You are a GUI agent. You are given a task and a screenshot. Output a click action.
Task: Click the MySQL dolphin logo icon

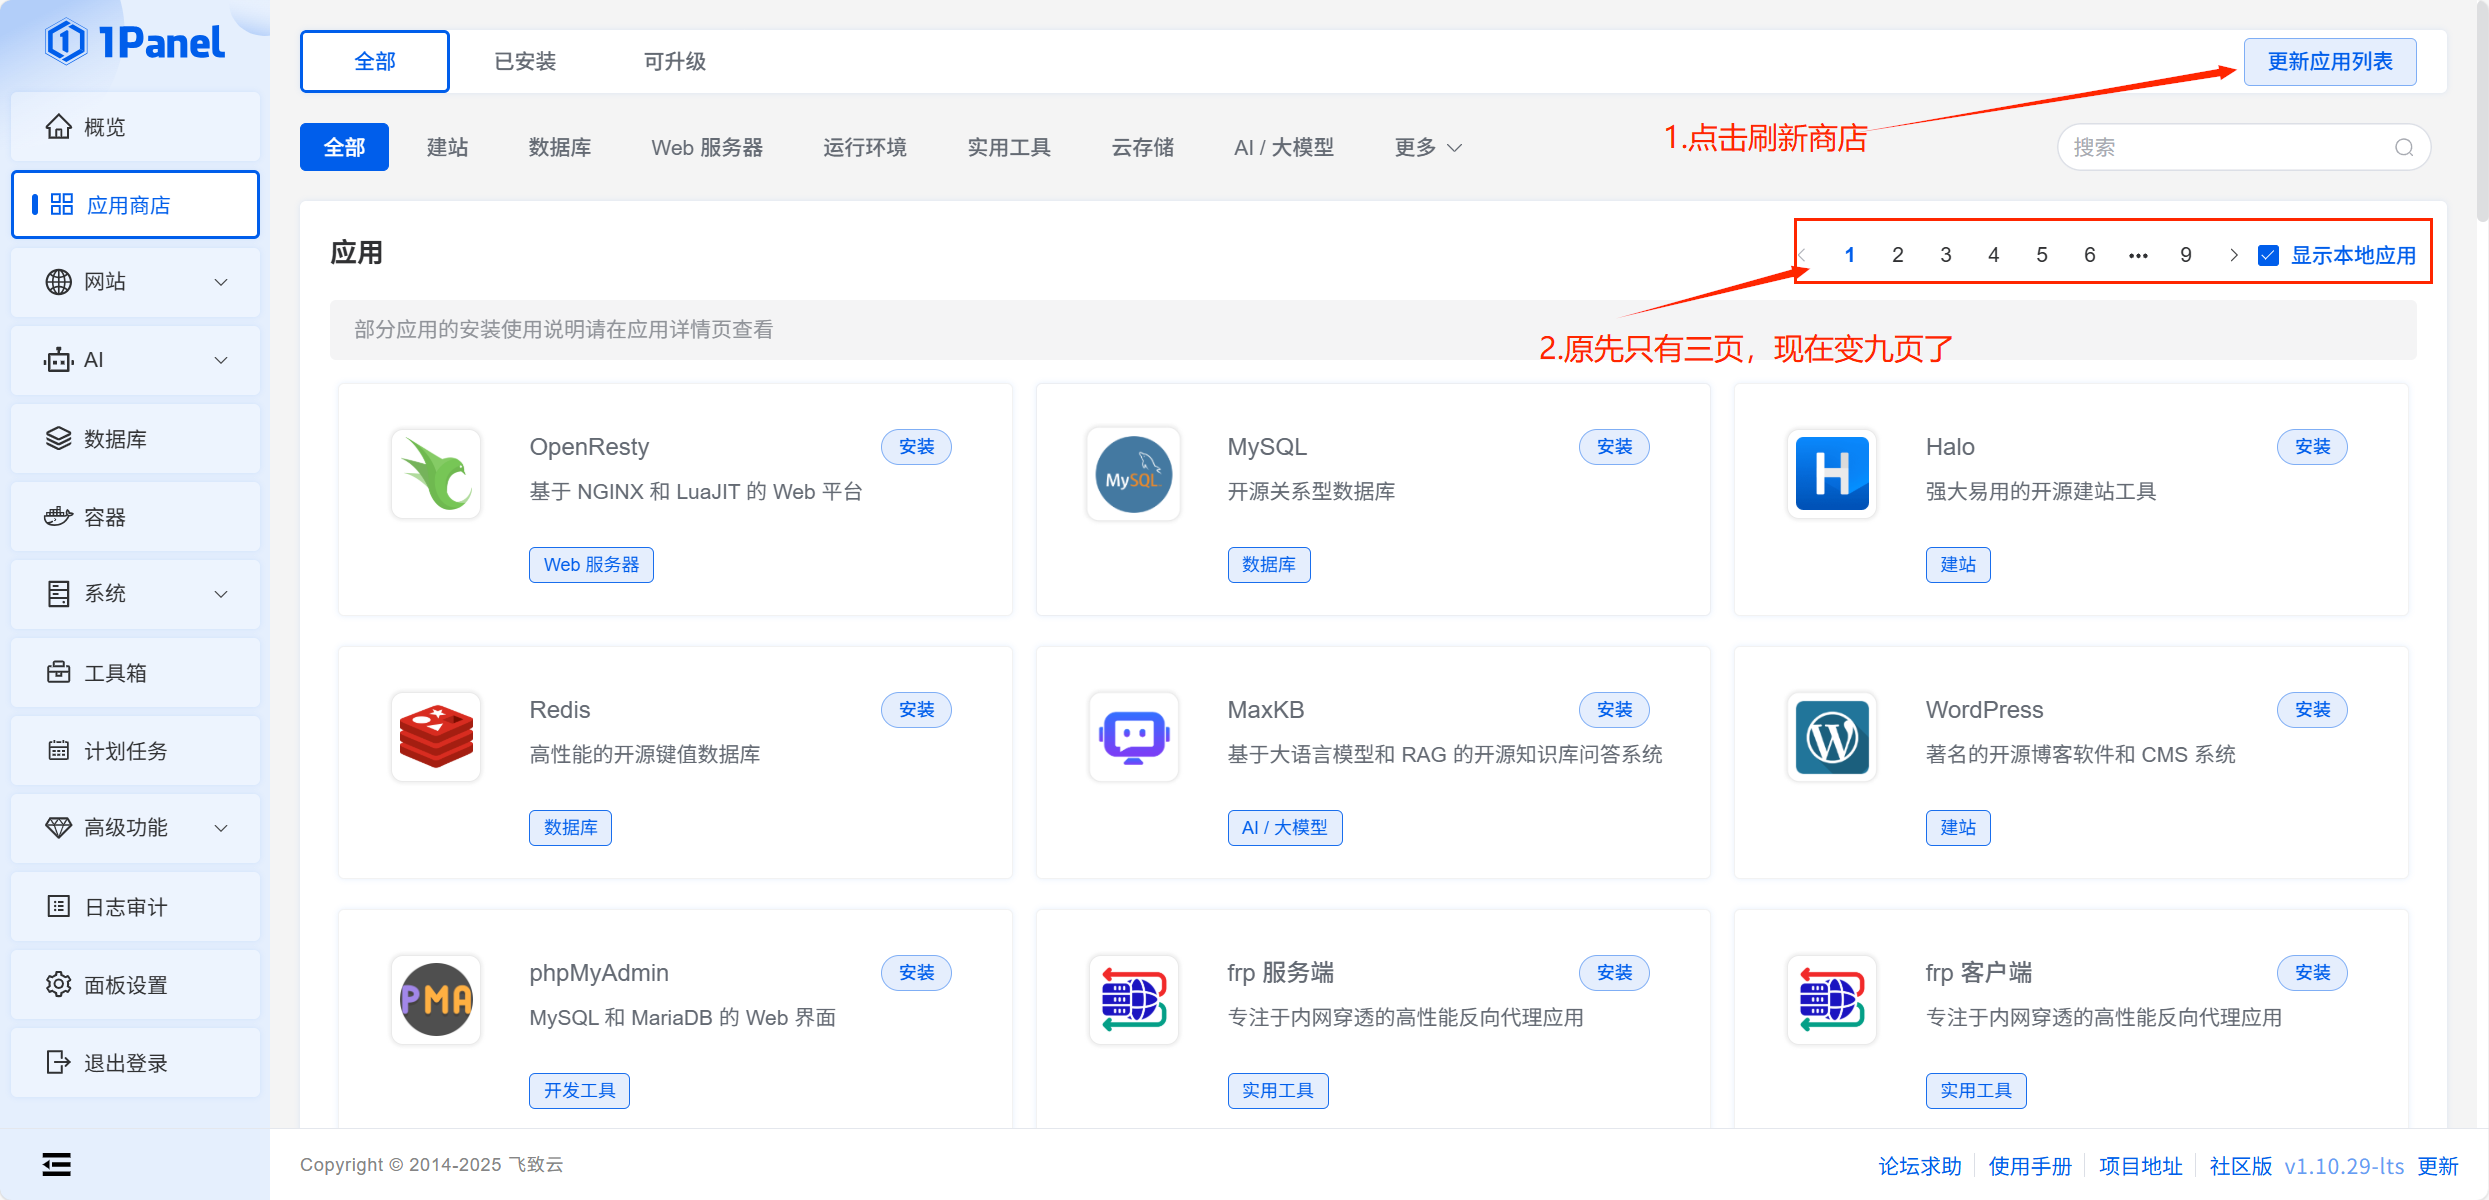1133,474
